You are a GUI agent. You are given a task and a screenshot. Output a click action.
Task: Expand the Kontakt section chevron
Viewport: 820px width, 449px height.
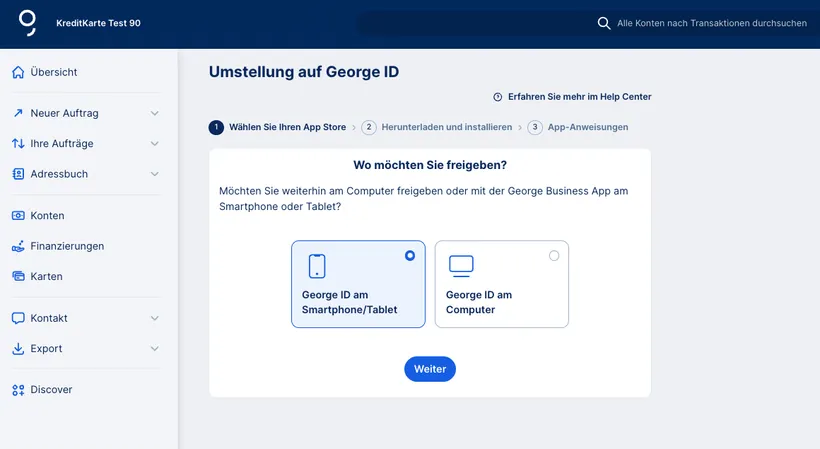(155, 318)
